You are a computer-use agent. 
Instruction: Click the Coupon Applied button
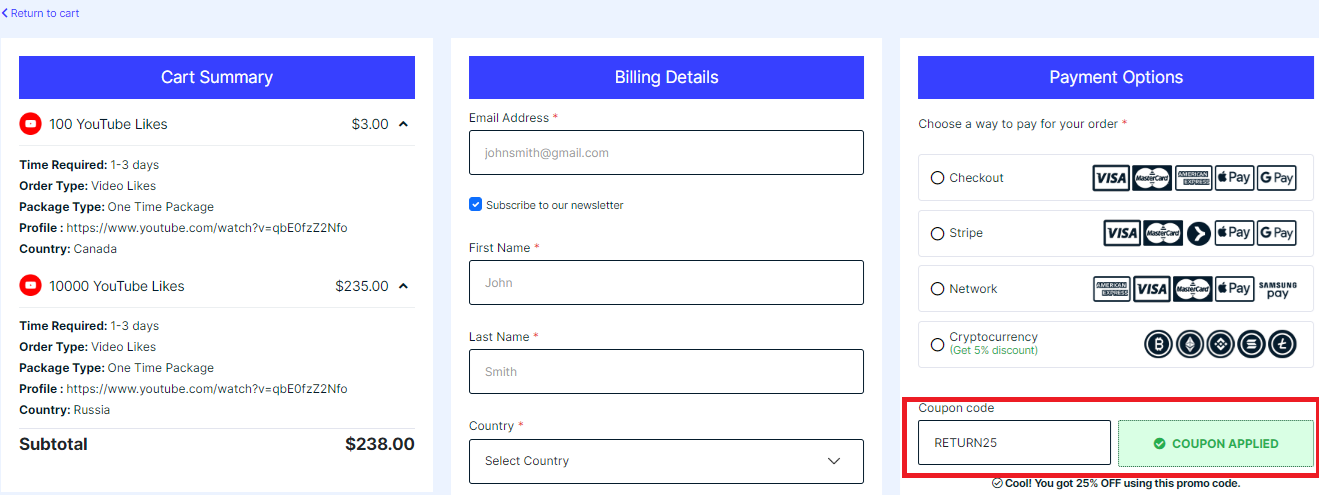pos(1215,443)
